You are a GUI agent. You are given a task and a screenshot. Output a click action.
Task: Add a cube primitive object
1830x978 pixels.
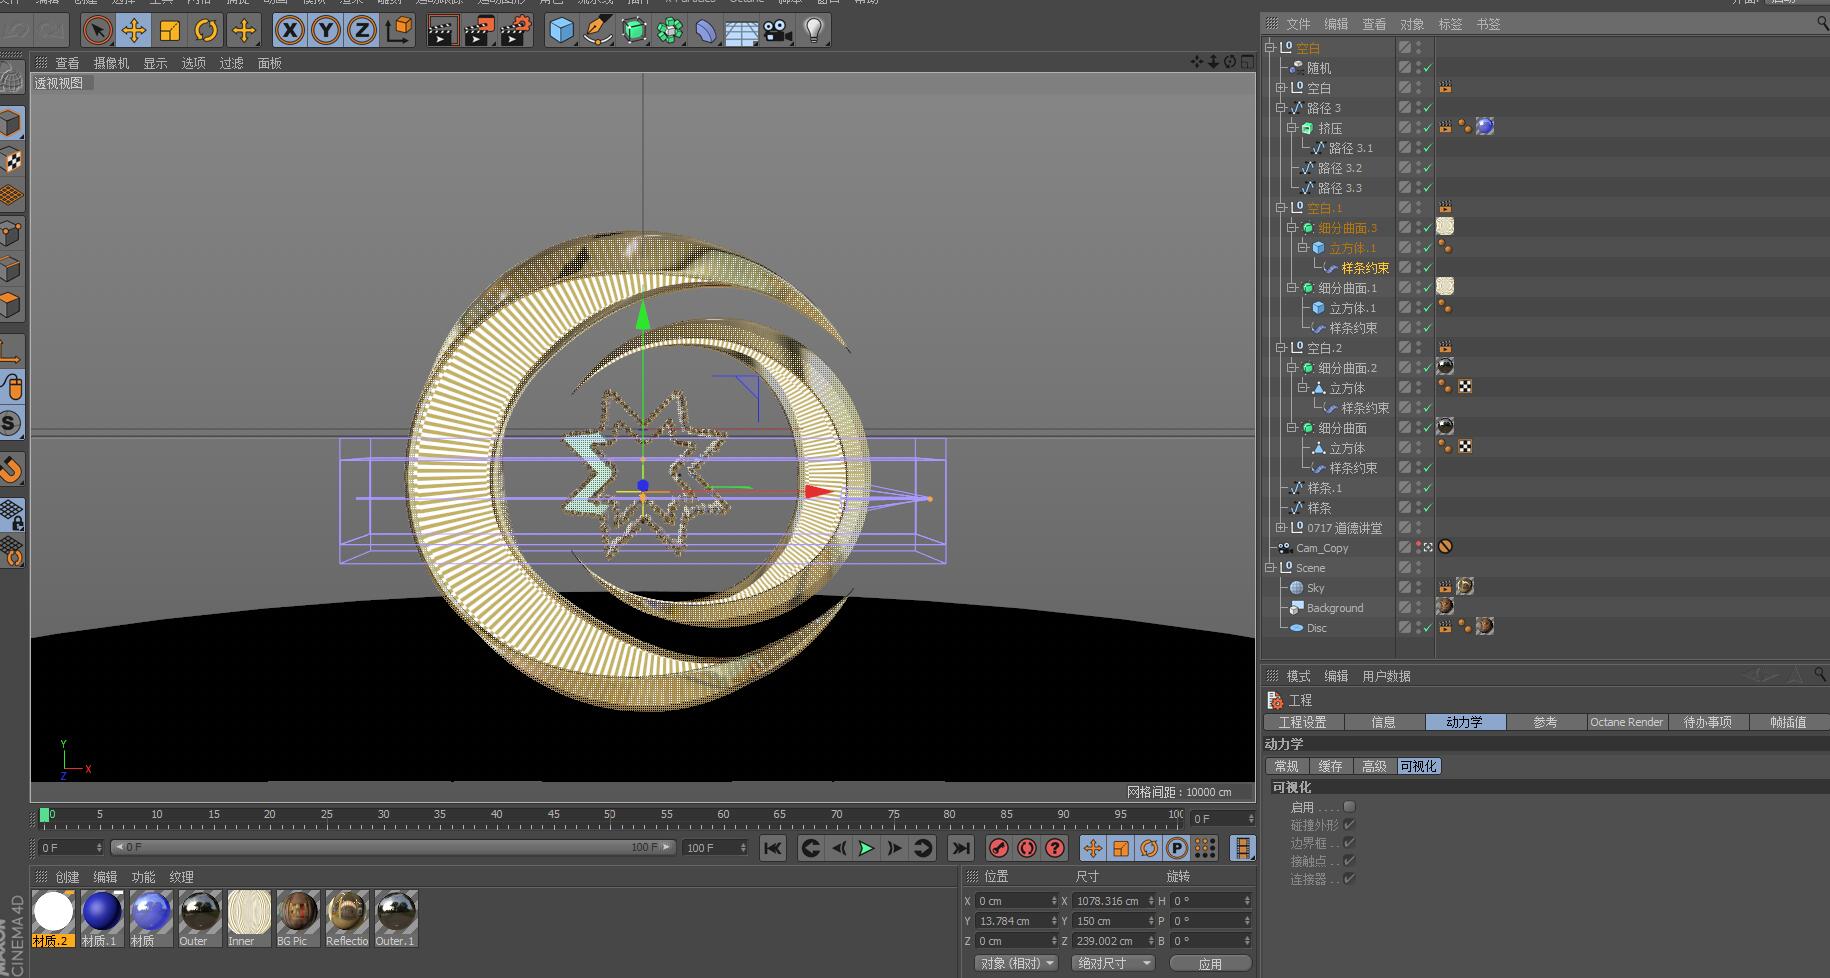click(562, 31)
